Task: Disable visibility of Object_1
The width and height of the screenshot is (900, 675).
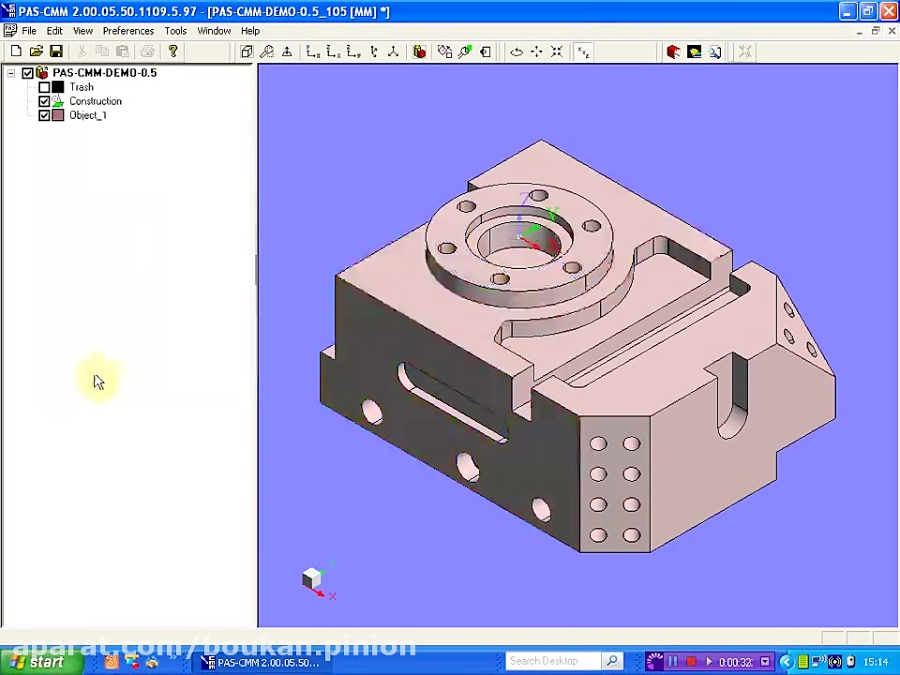Action: [44, 115]
